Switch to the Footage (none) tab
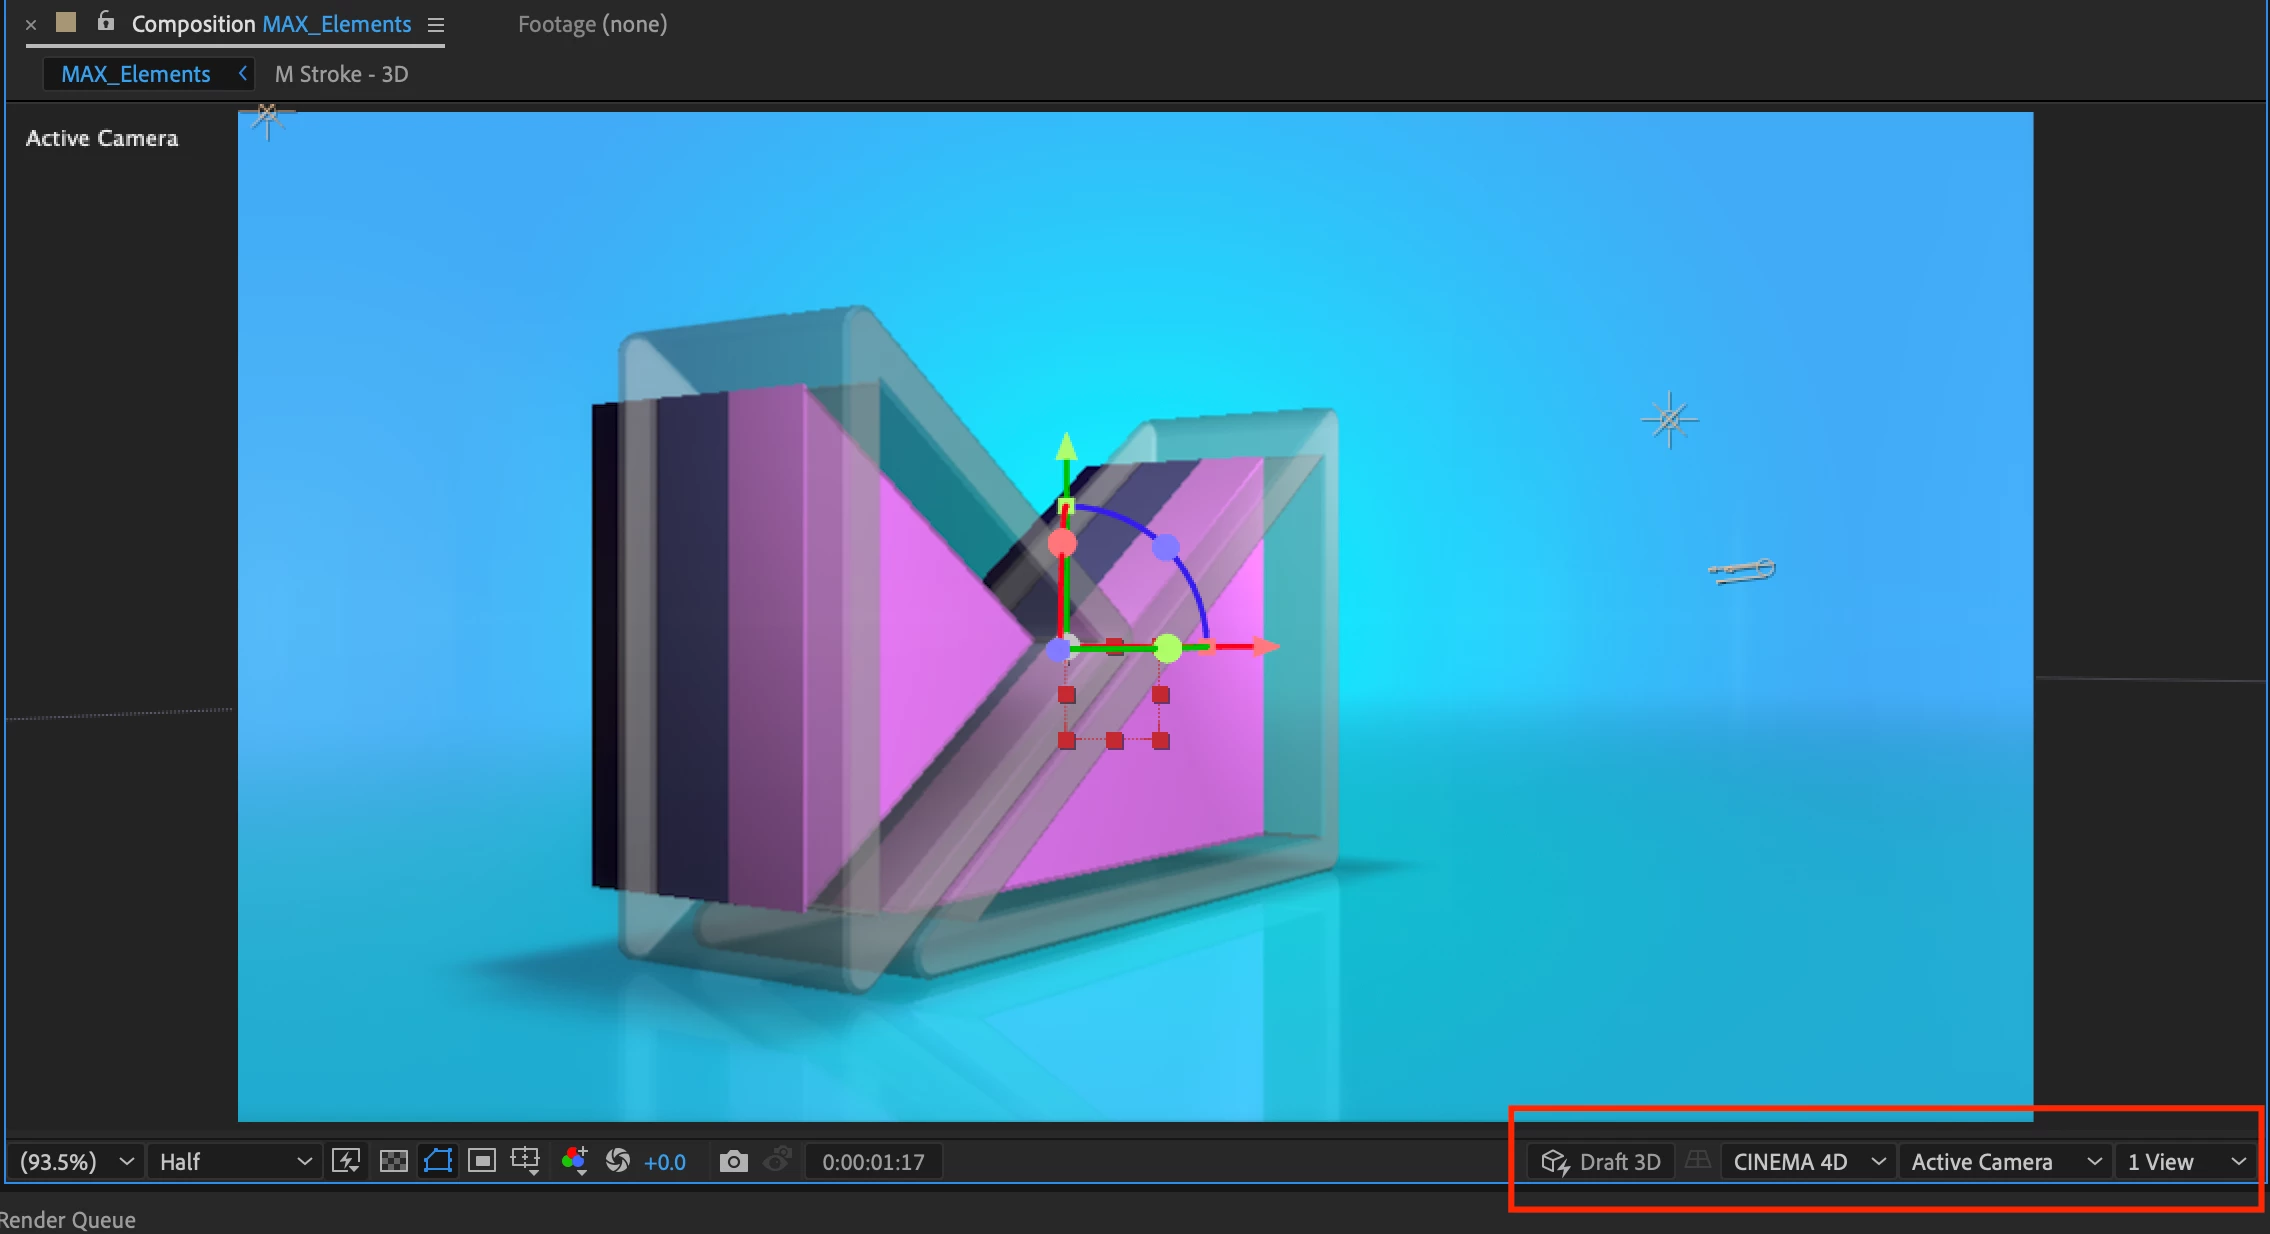 tap(592, 24)
